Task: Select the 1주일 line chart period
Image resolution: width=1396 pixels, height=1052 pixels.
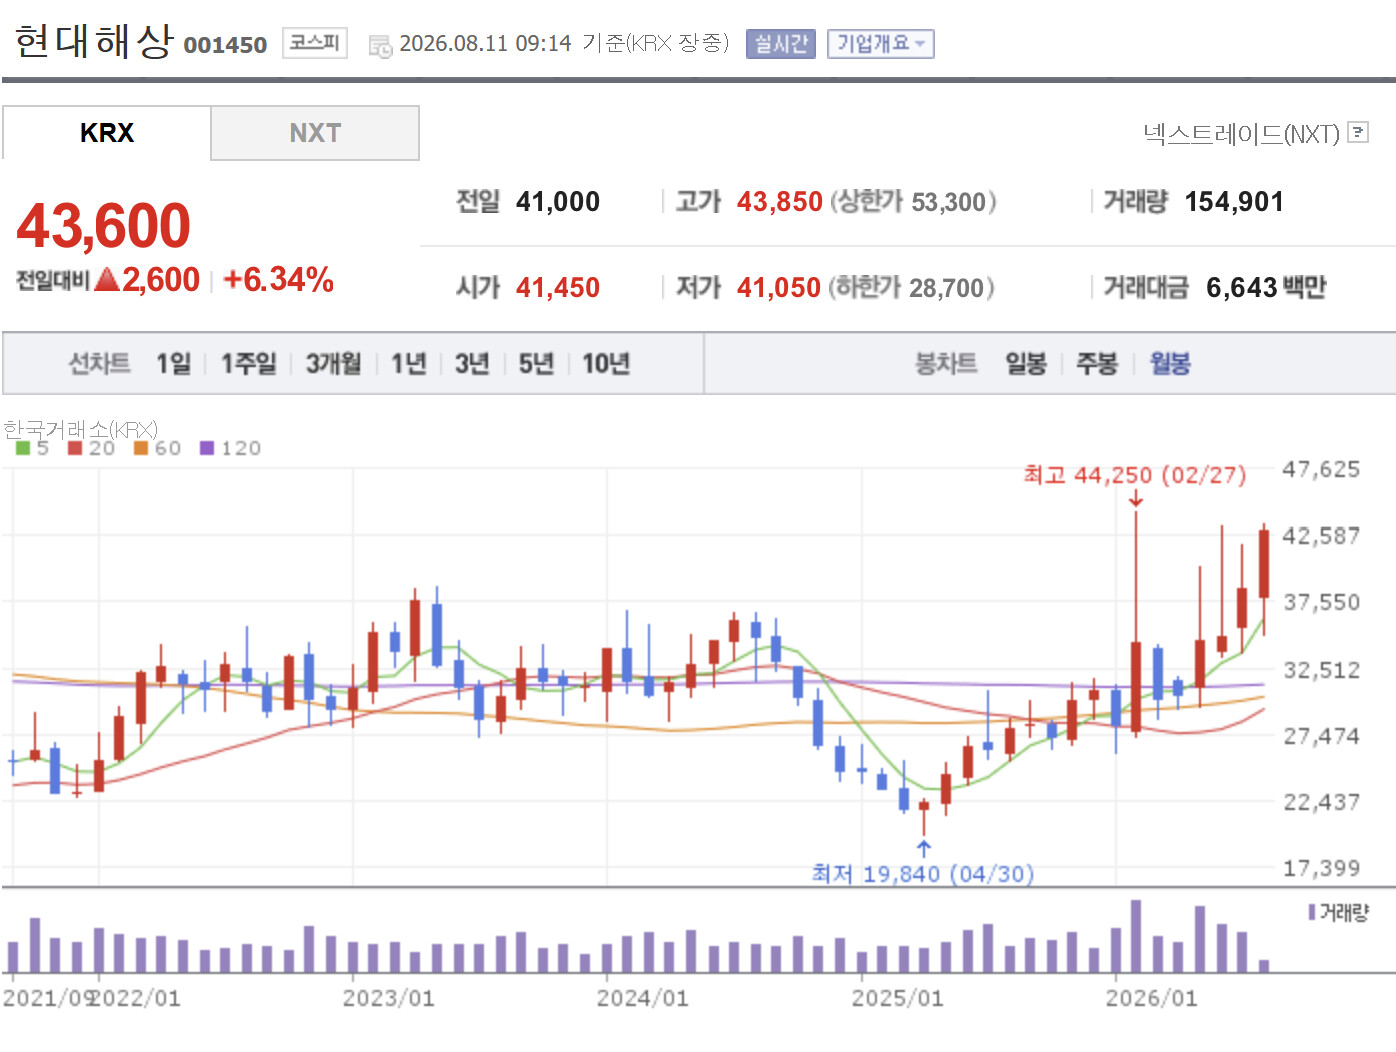Action: pos(249,364)
